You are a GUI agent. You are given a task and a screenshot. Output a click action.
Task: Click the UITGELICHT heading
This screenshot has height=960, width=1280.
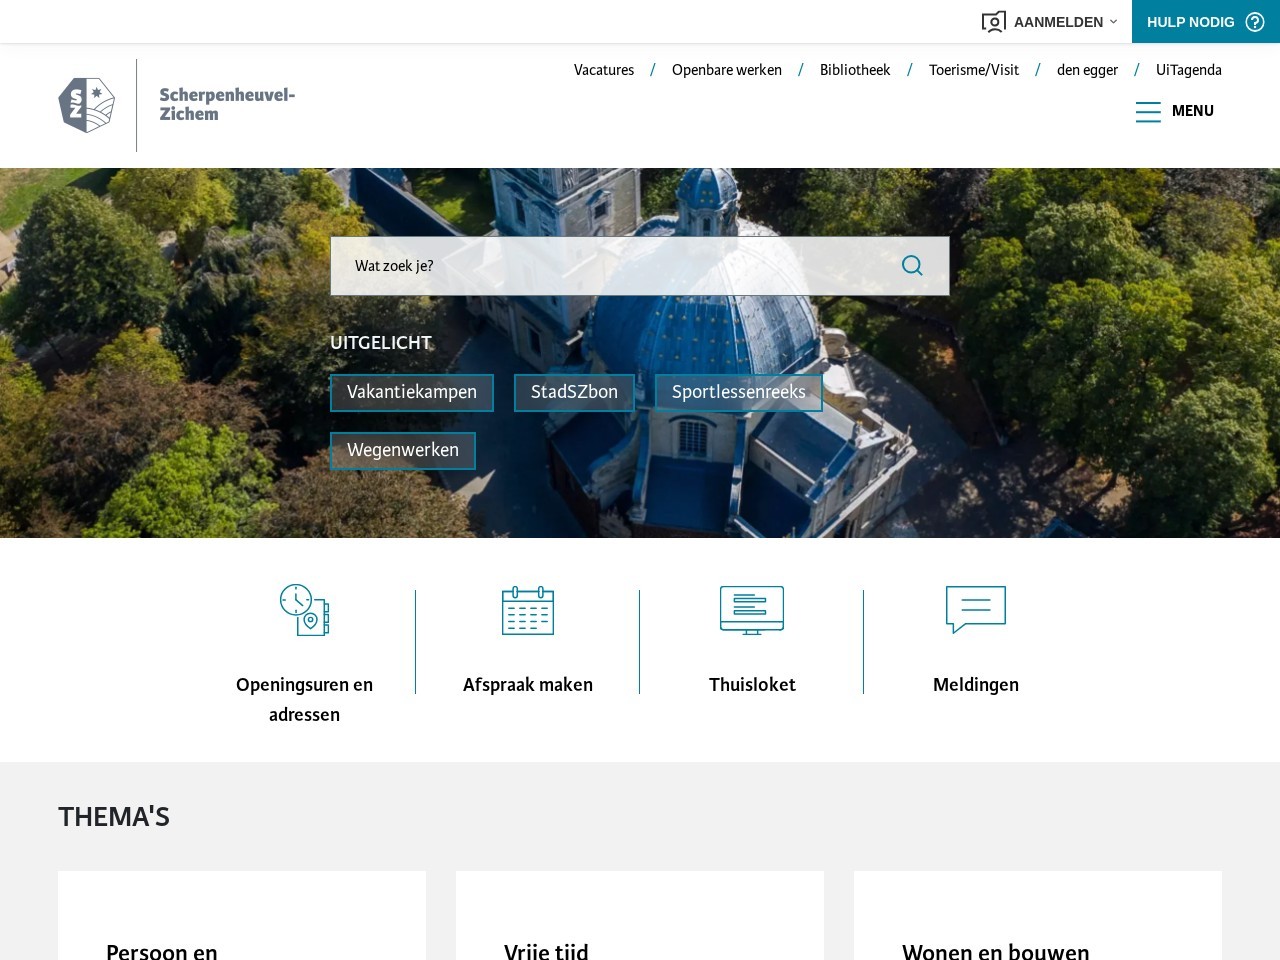coord(381,343)
